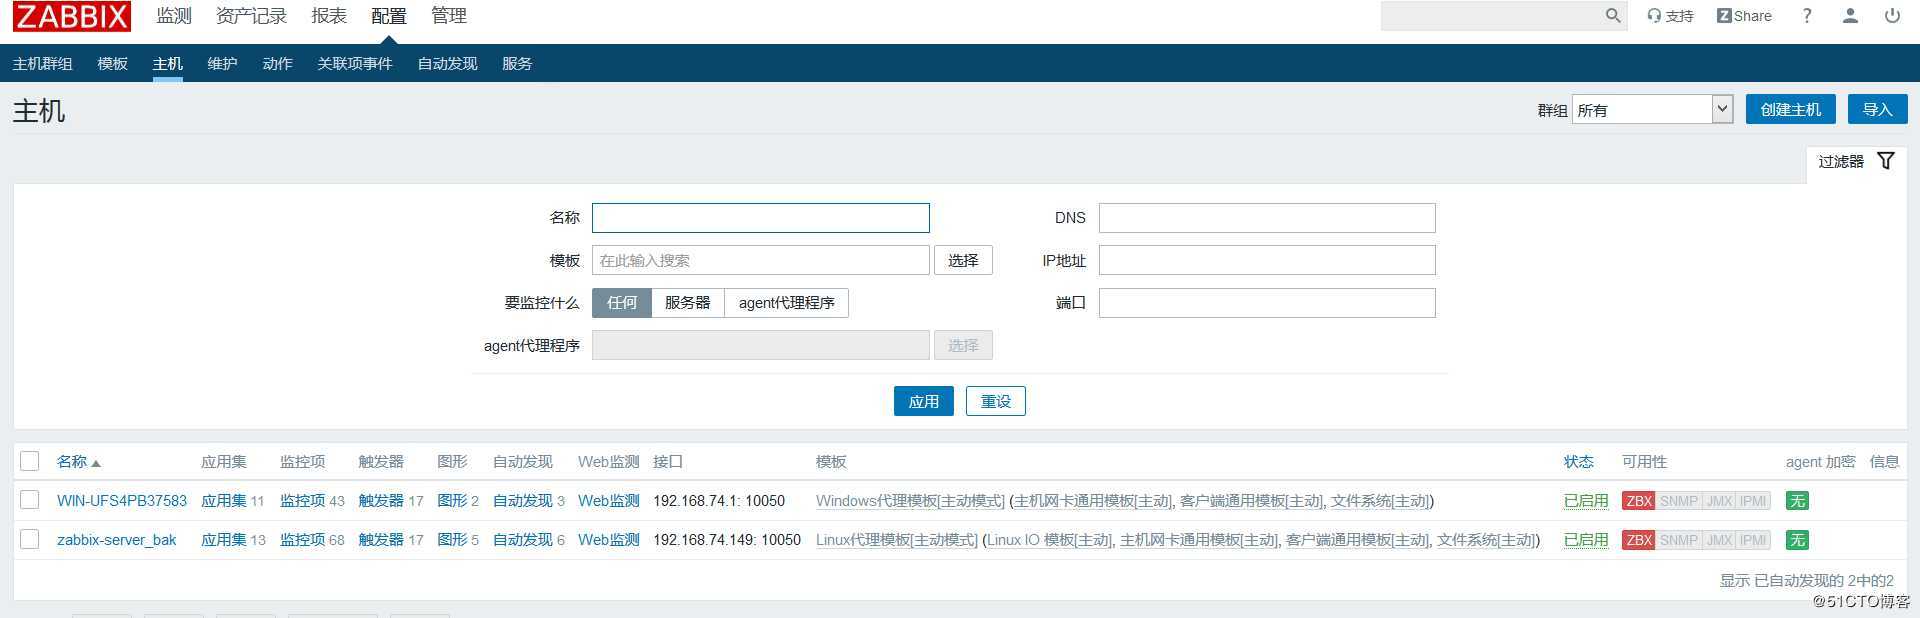Go to 服务 submenu
This screenshot has width=1920, height=618.
coord(517,63)
